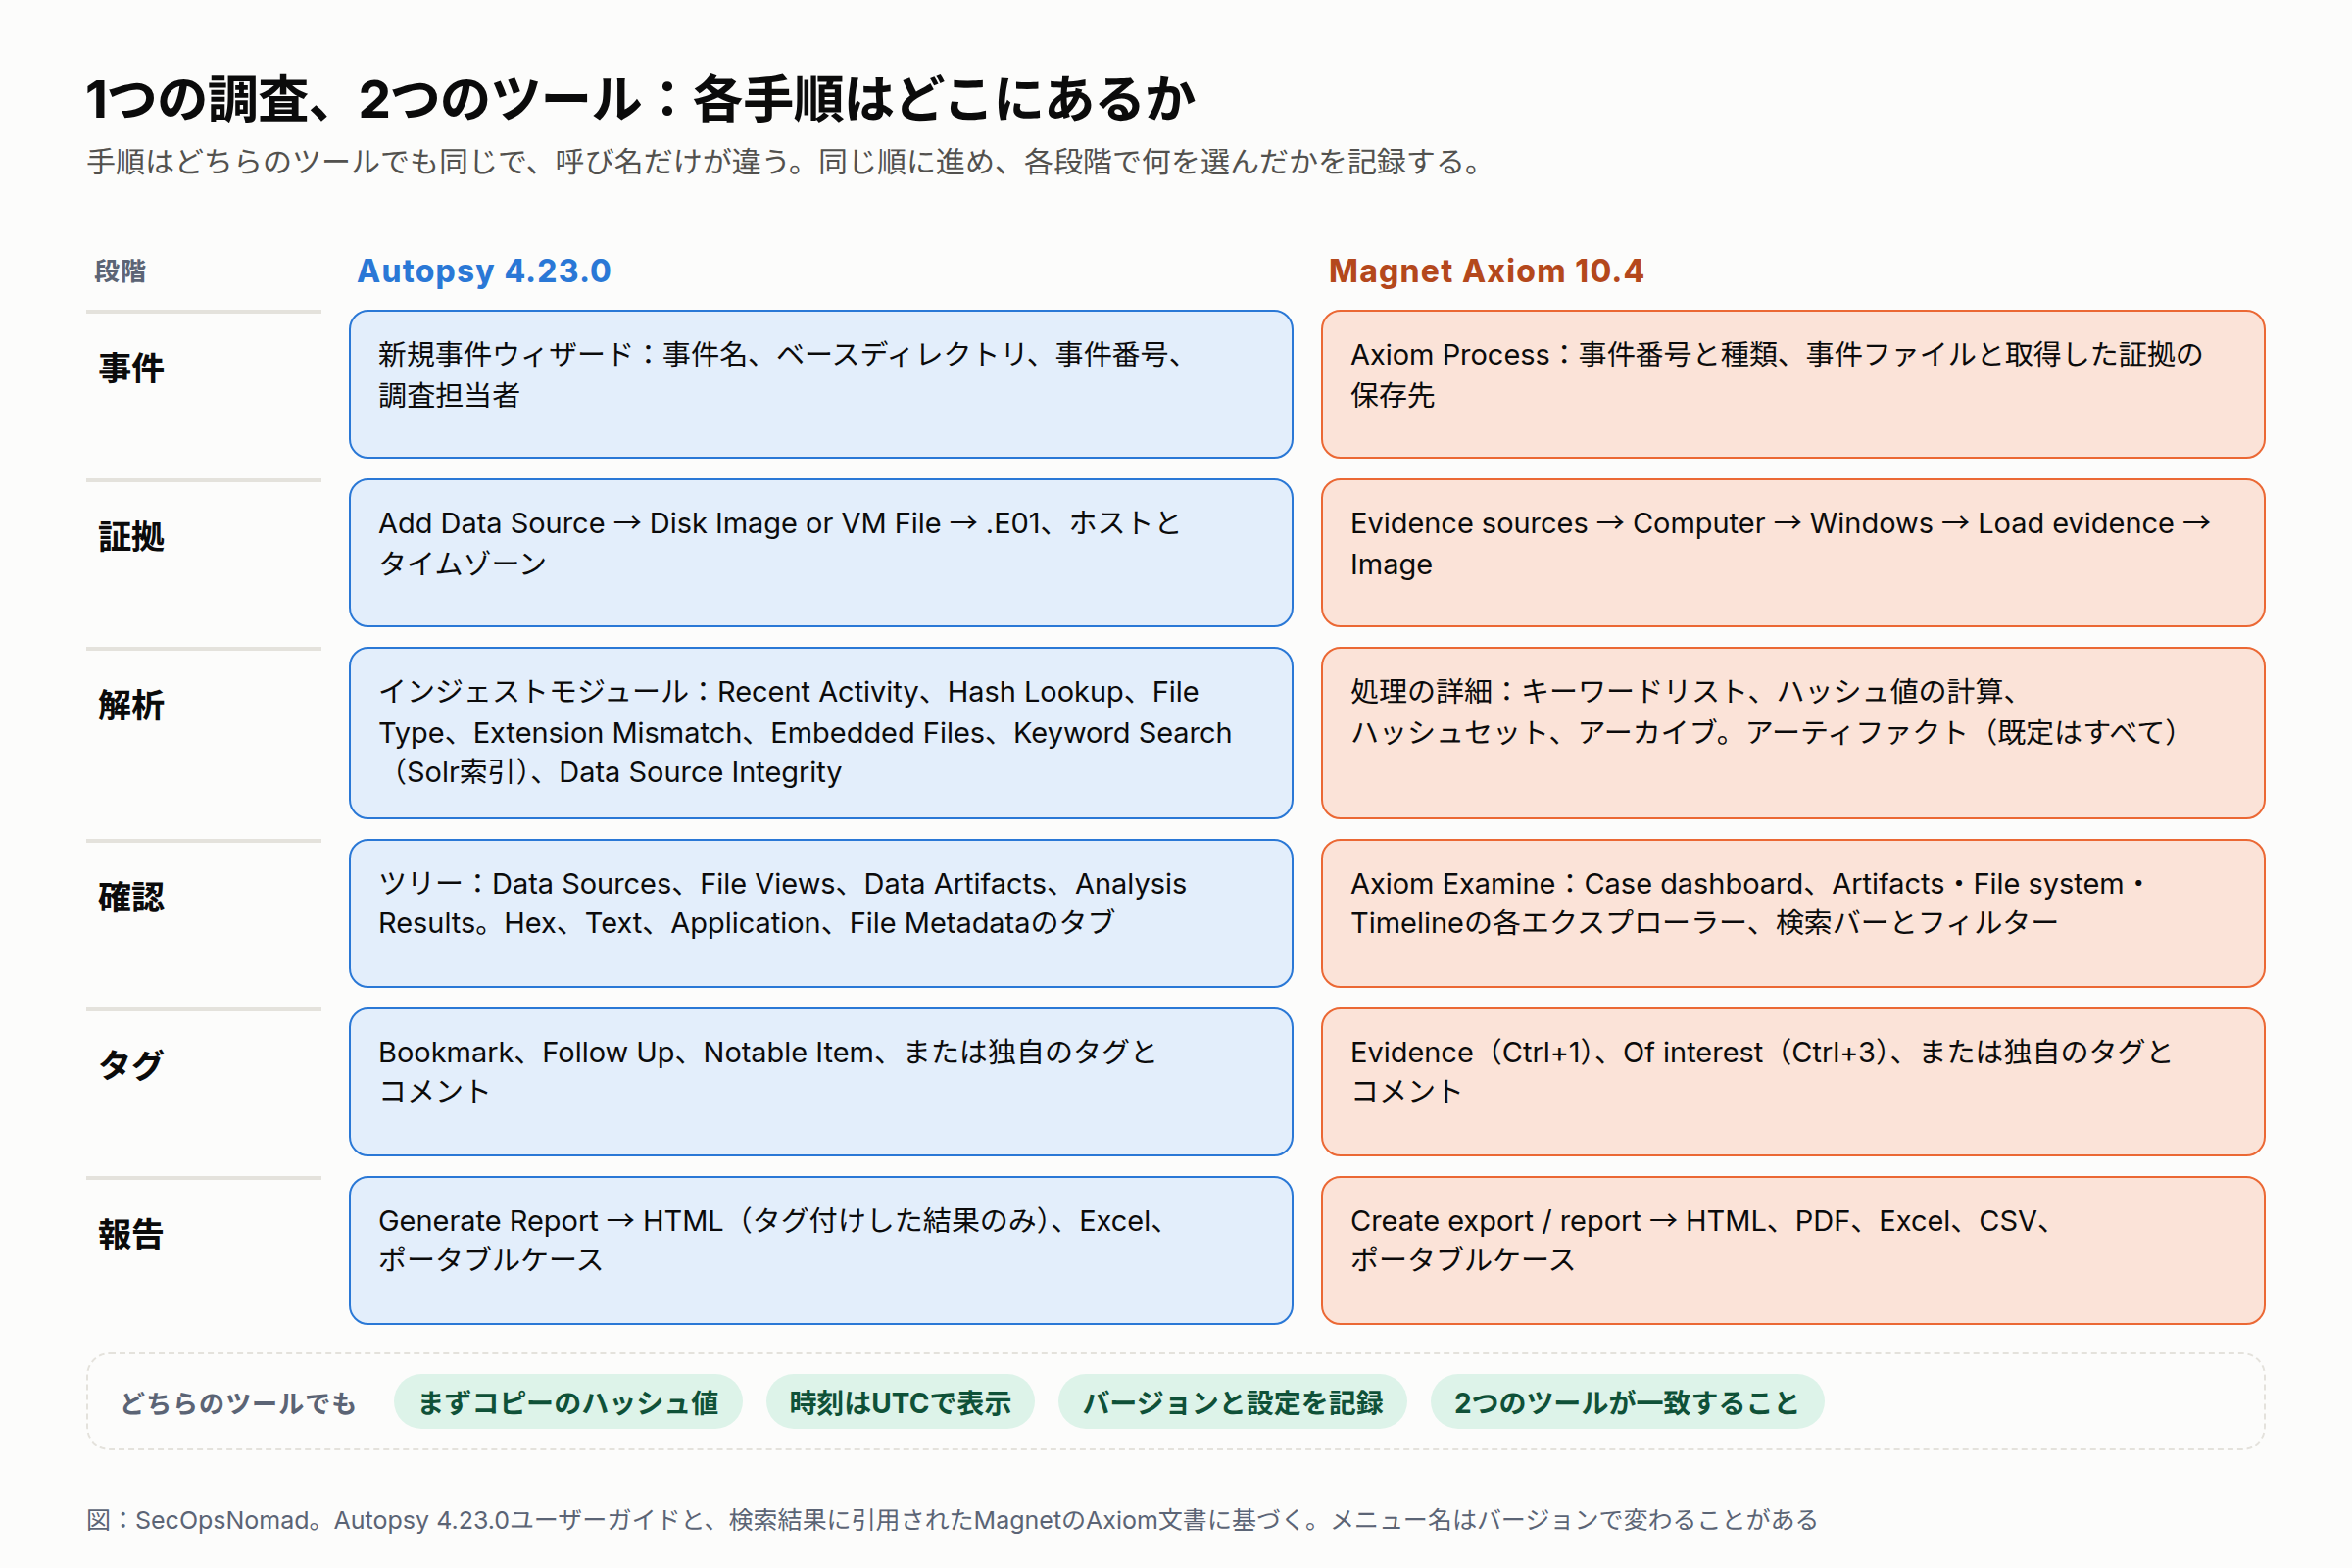Screen dimensions: 2352x1568
Task: Click the どちらのツールでも label
Action: [238, 1403]
